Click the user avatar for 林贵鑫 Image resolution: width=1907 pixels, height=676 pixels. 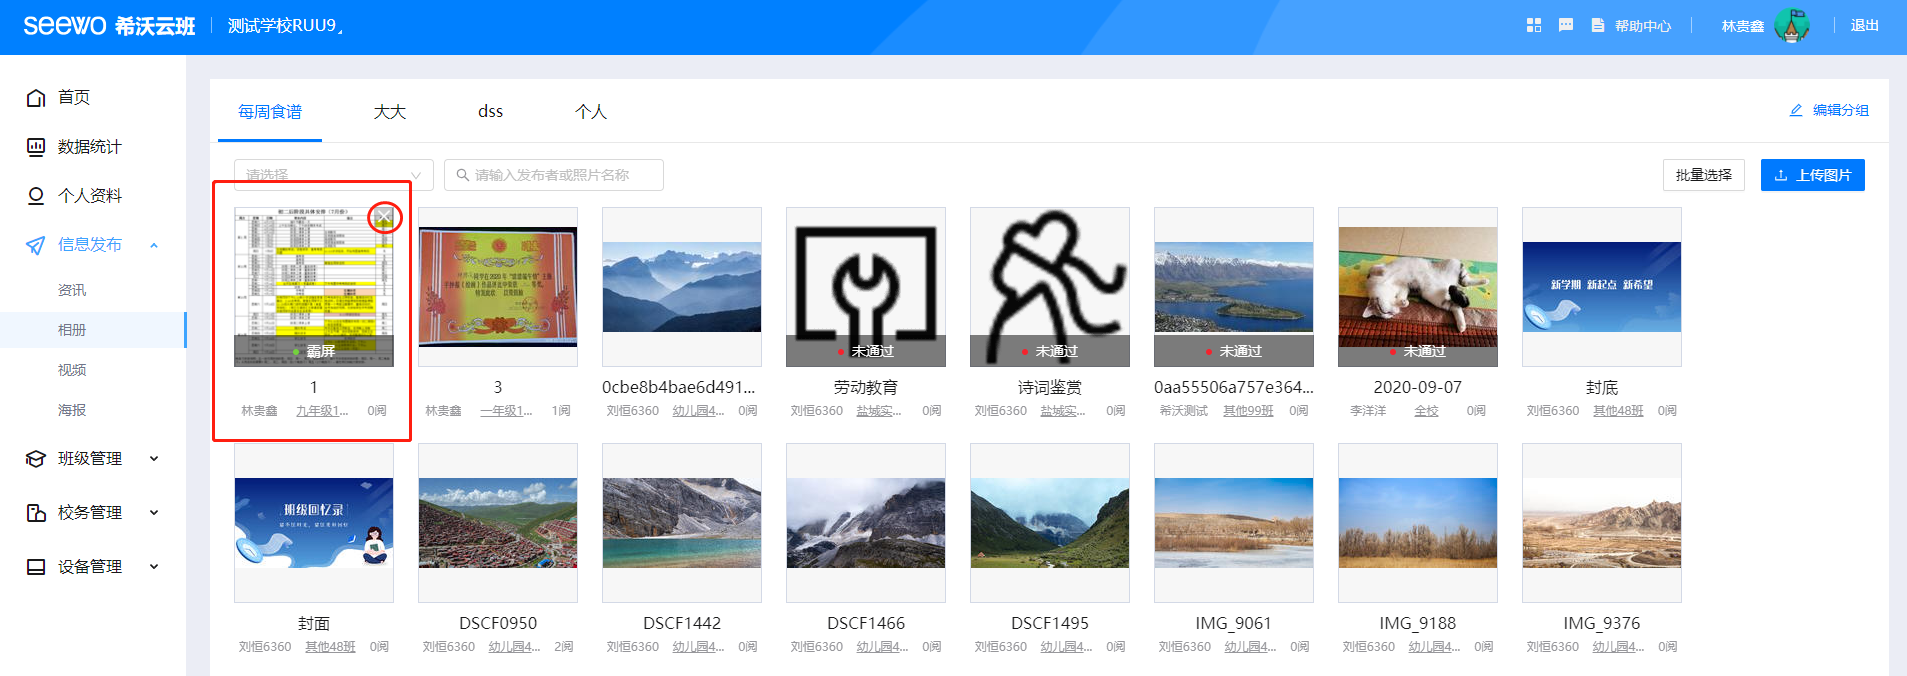[1791, 25]
